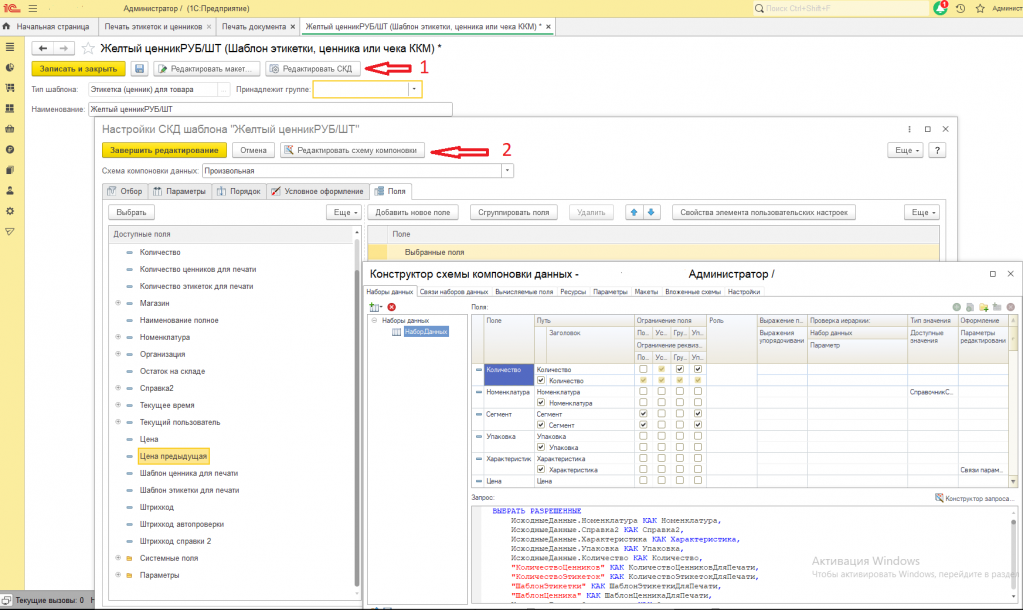Click the save (floppy disk) icon
The width and height of the screenshot is (1023, 610).
[140, 69]
